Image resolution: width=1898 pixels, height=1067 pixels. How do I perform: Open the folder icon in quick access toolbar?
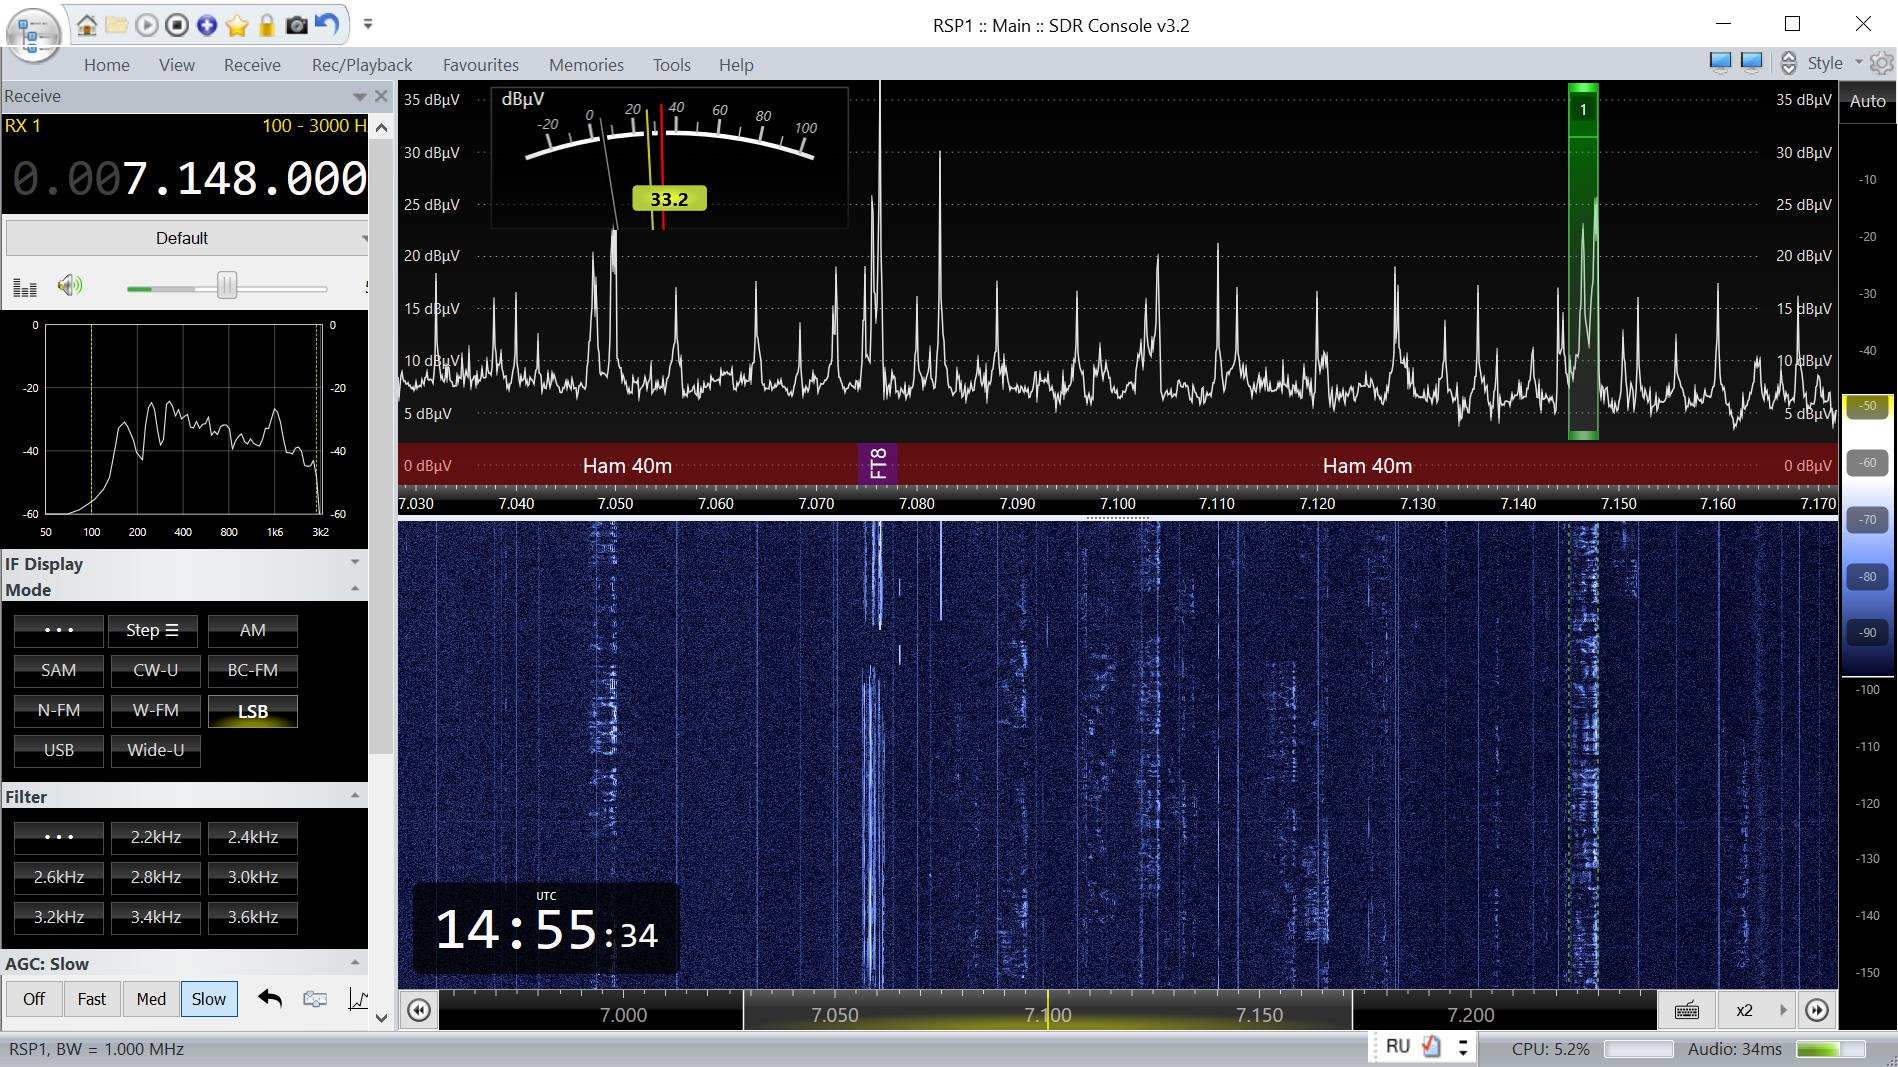(117, 25)
